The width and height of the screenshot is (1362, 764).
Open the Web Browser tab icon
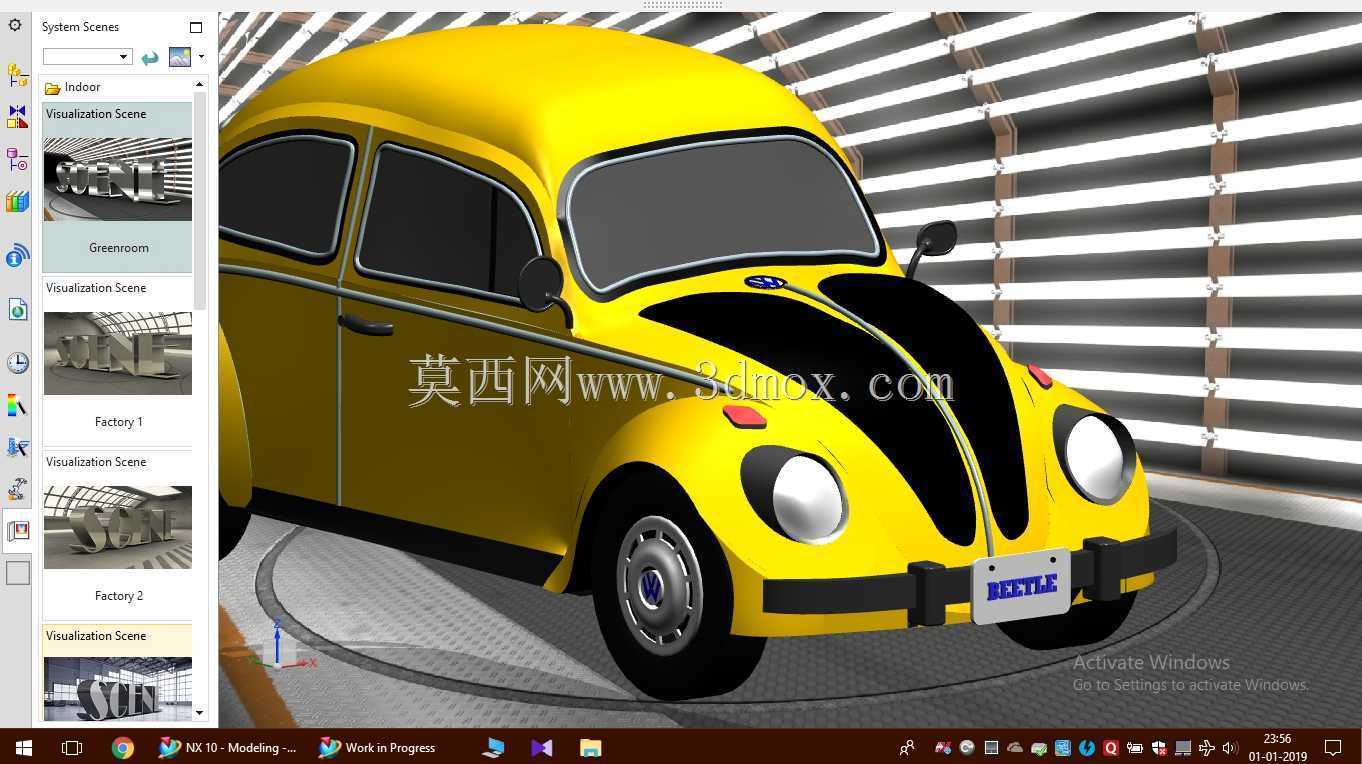point(17,310)
